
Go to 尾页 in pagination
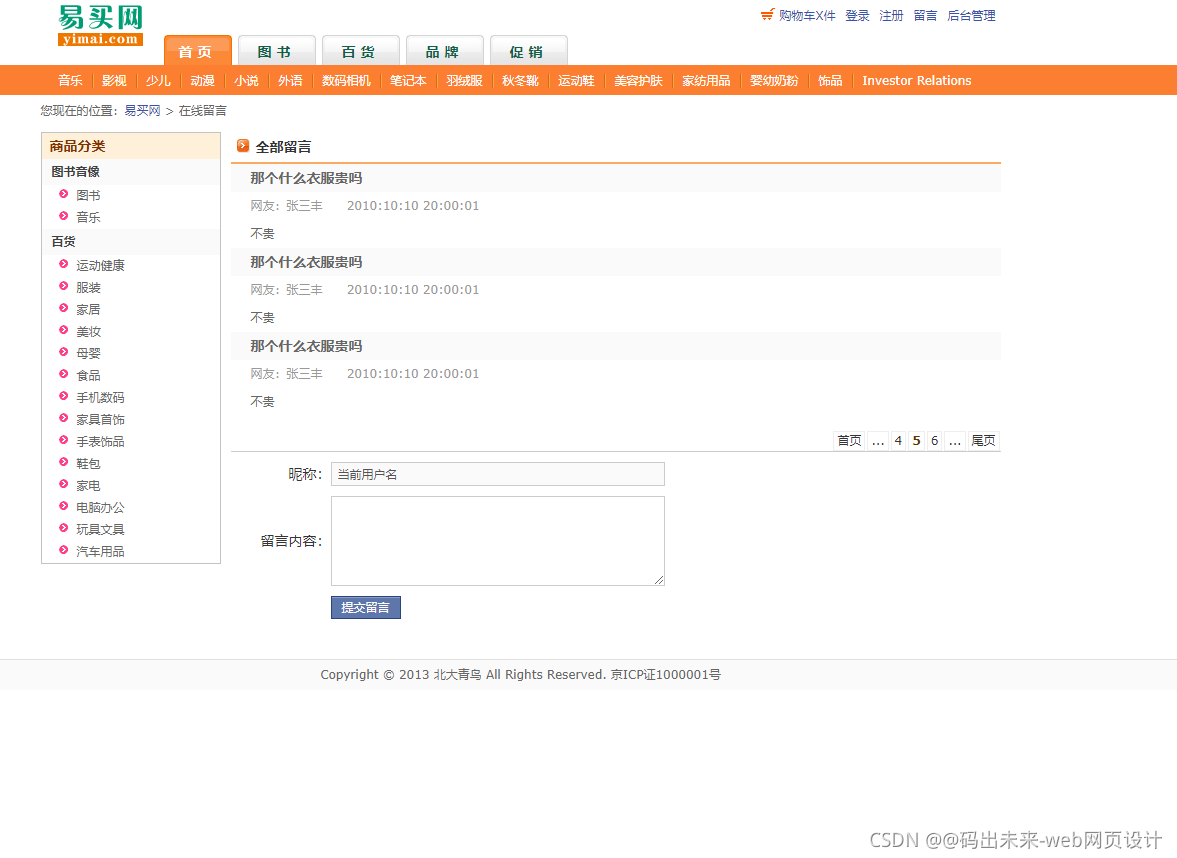click(x=983, y=441)
